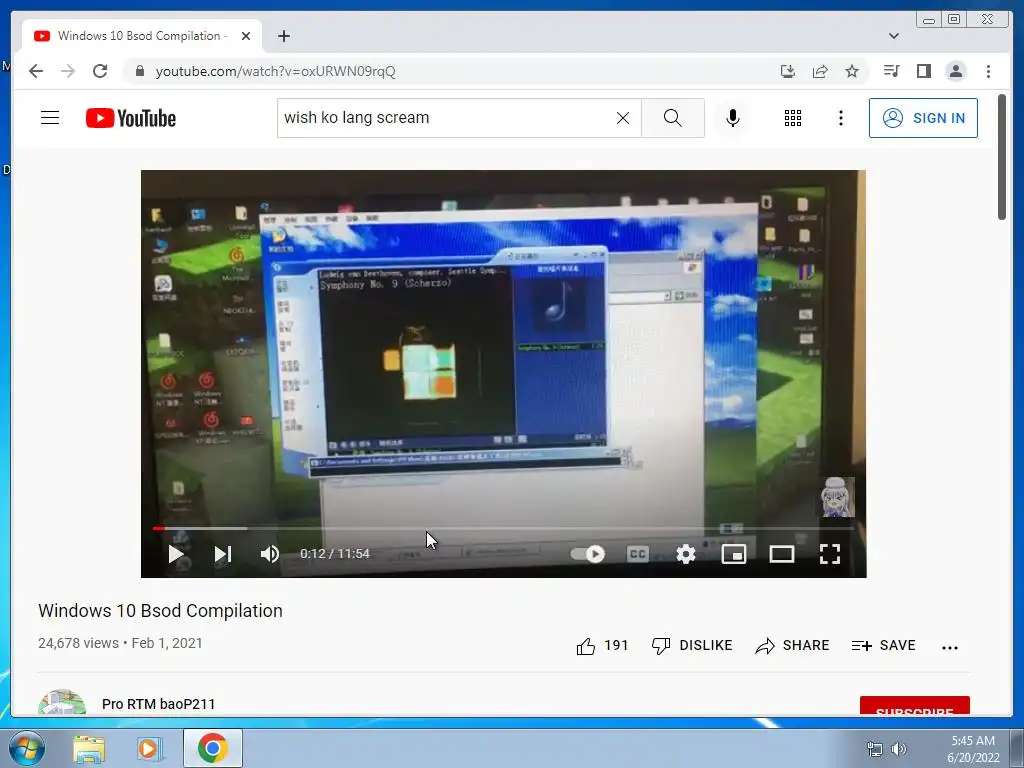Go back using the browser back arrow
This screenshot has width=1024, height=768.
(x=36, y=71)
